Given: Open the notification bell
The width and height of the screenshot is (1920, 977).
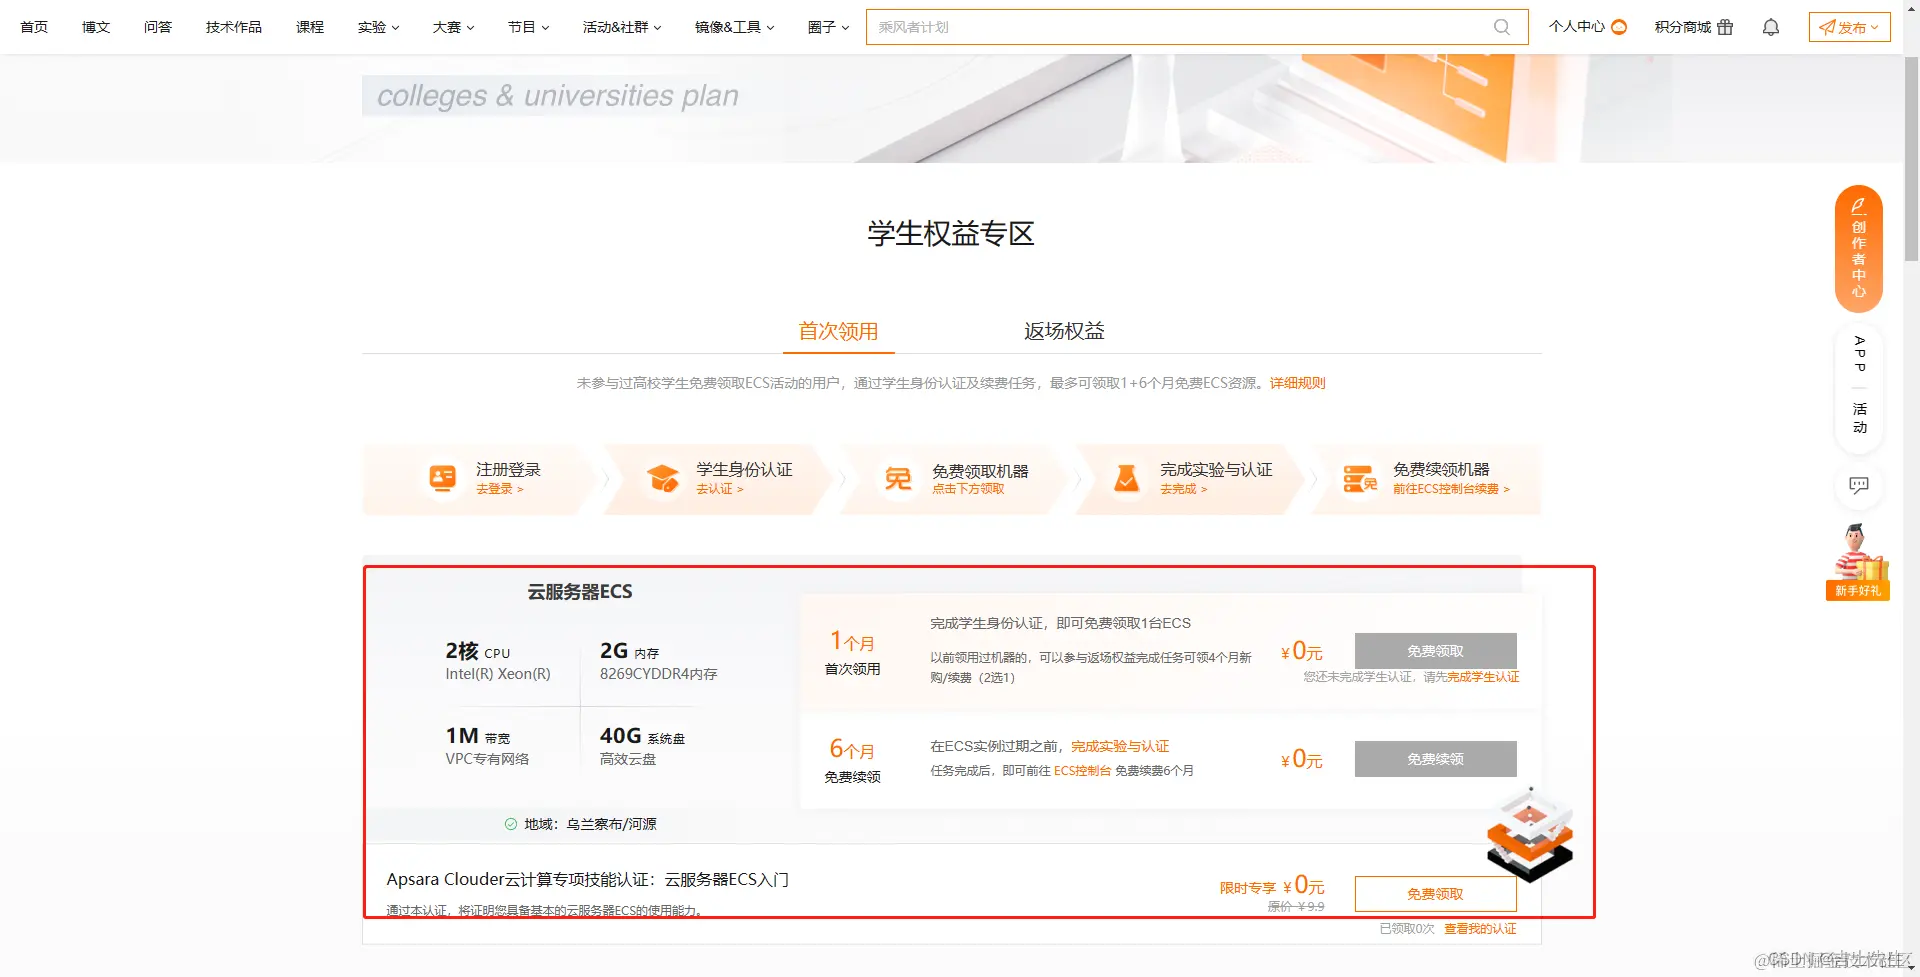Looking at the screenshot, I should pyautogui.click(x=1770, y=27).
